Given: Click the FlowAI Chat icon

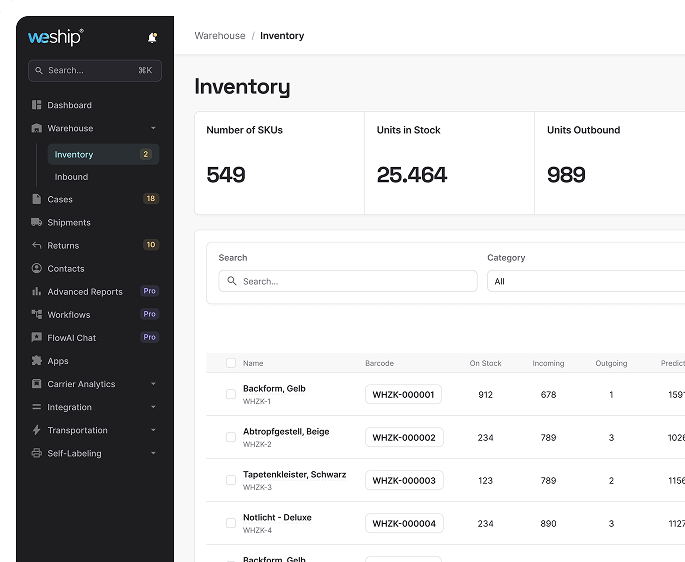Looking at the screenshot, I should (x=37, y=338).
